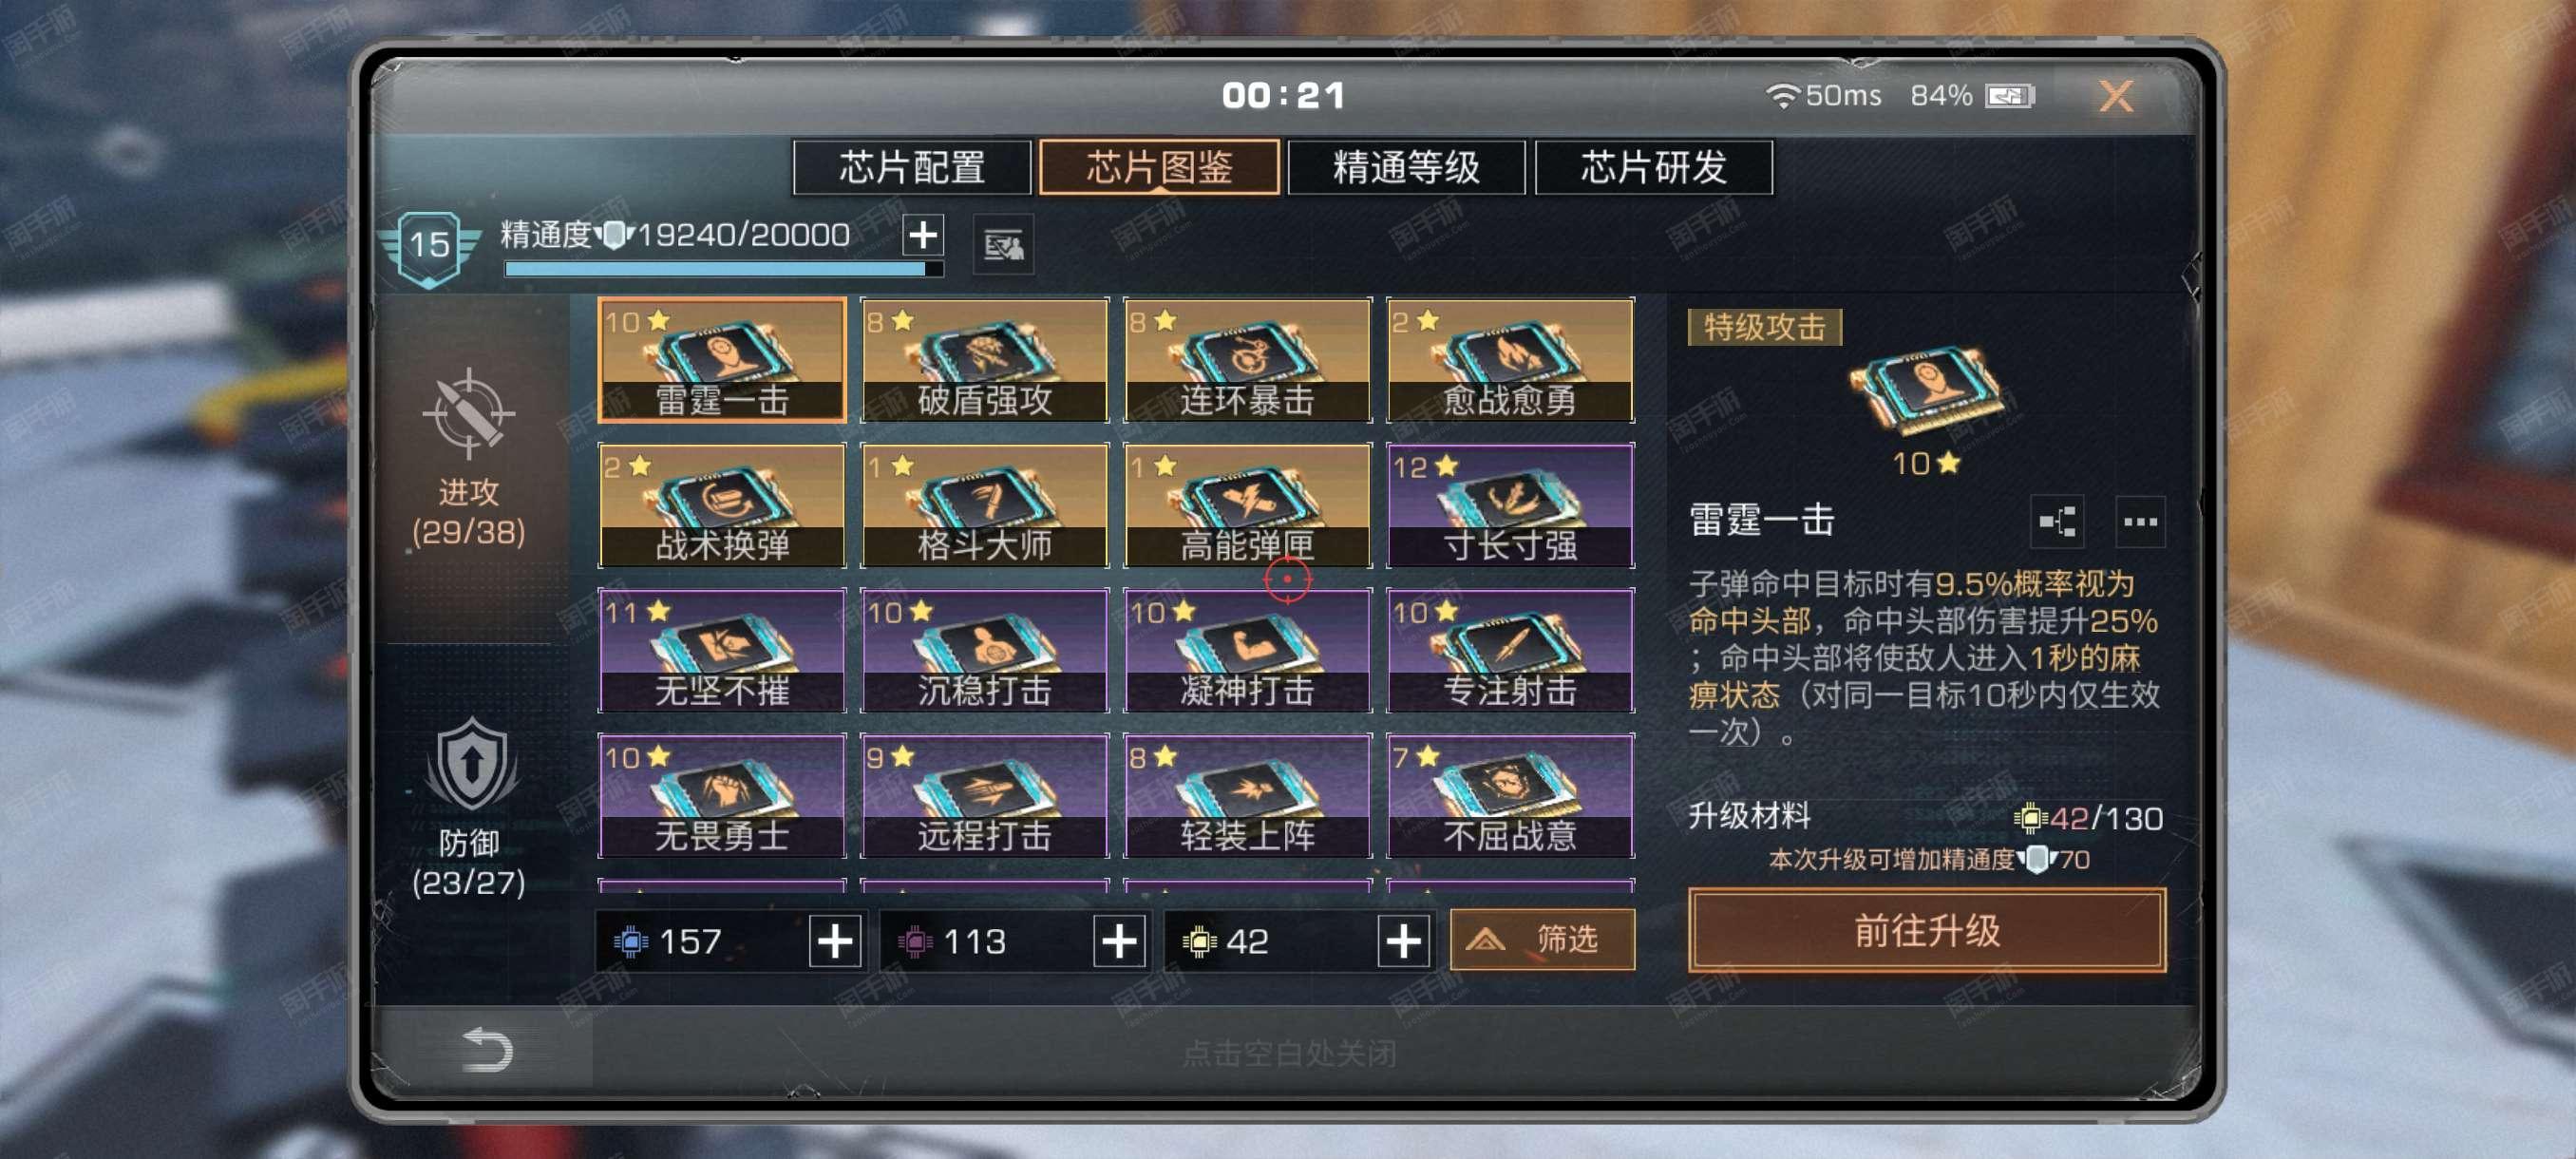
Task: Switch to the 芯片配置 tab
Action: click(x=912, y=167)
